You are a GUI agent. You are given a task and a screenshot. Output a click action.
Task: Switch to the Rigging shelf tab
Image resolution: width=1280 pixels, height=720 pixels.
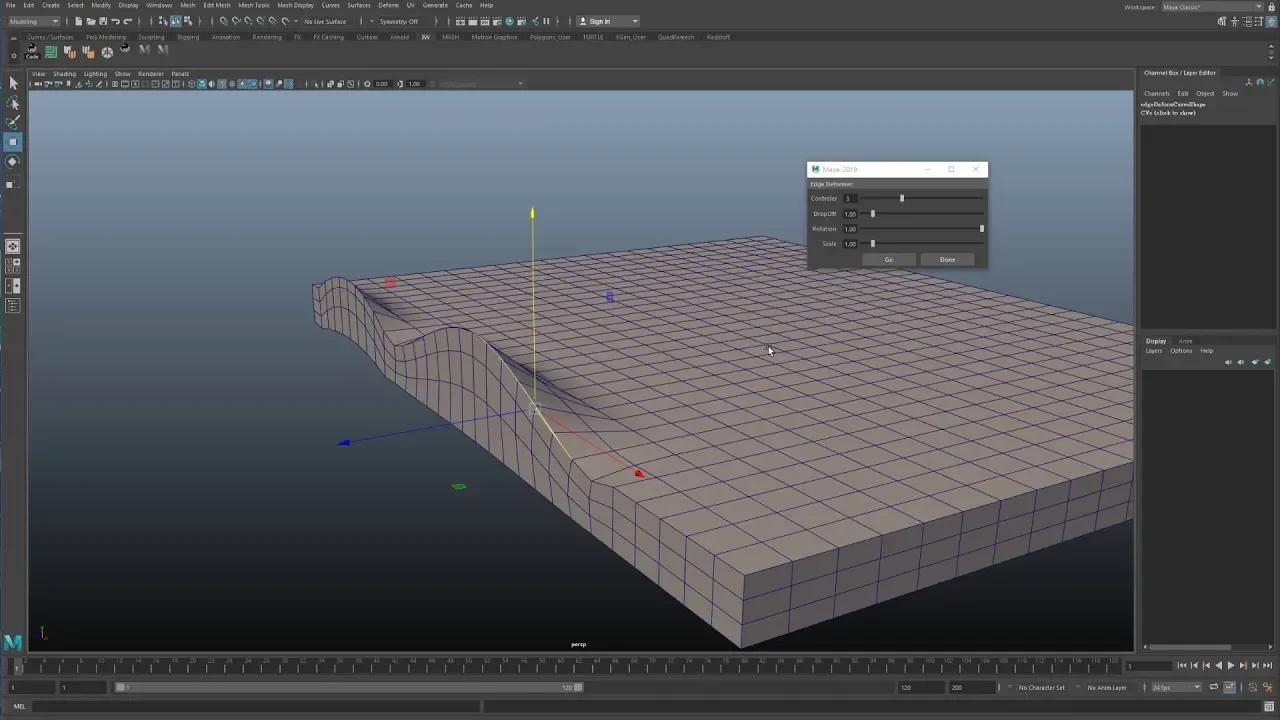[188, 37]
